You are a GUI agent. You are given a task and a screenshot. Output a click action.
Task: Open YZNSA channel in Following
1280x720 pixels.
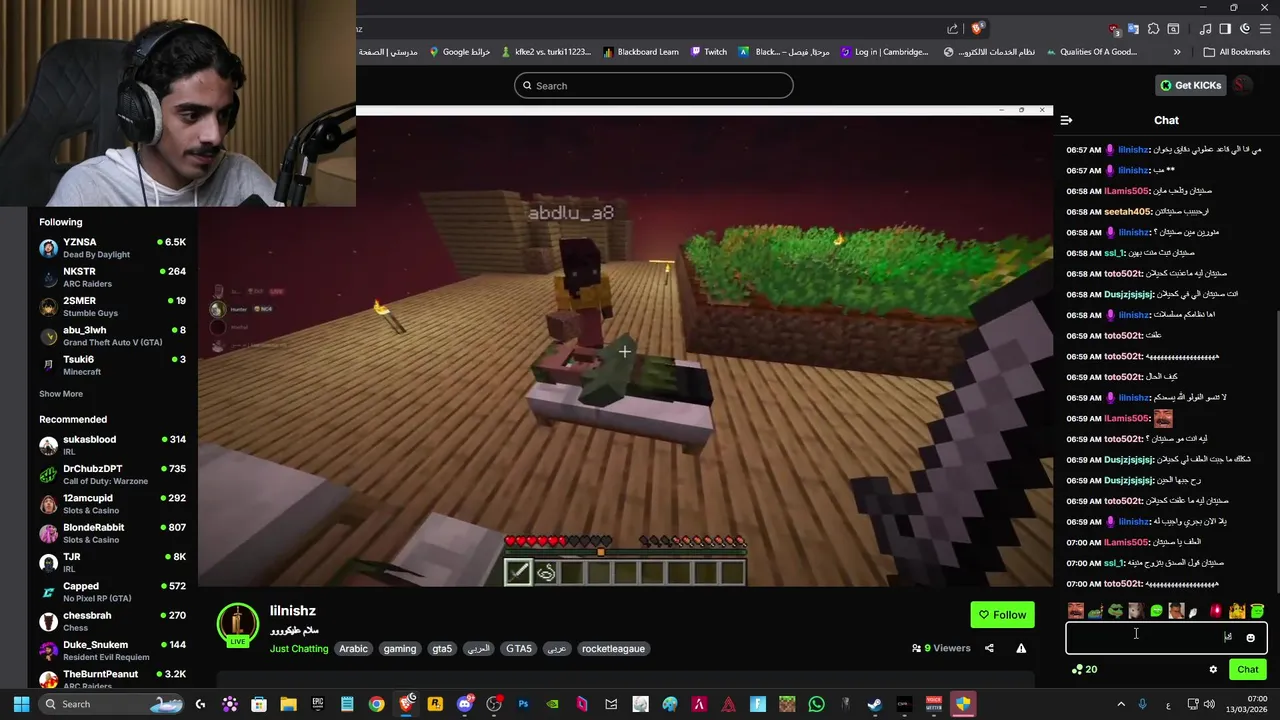coord(112,248)
